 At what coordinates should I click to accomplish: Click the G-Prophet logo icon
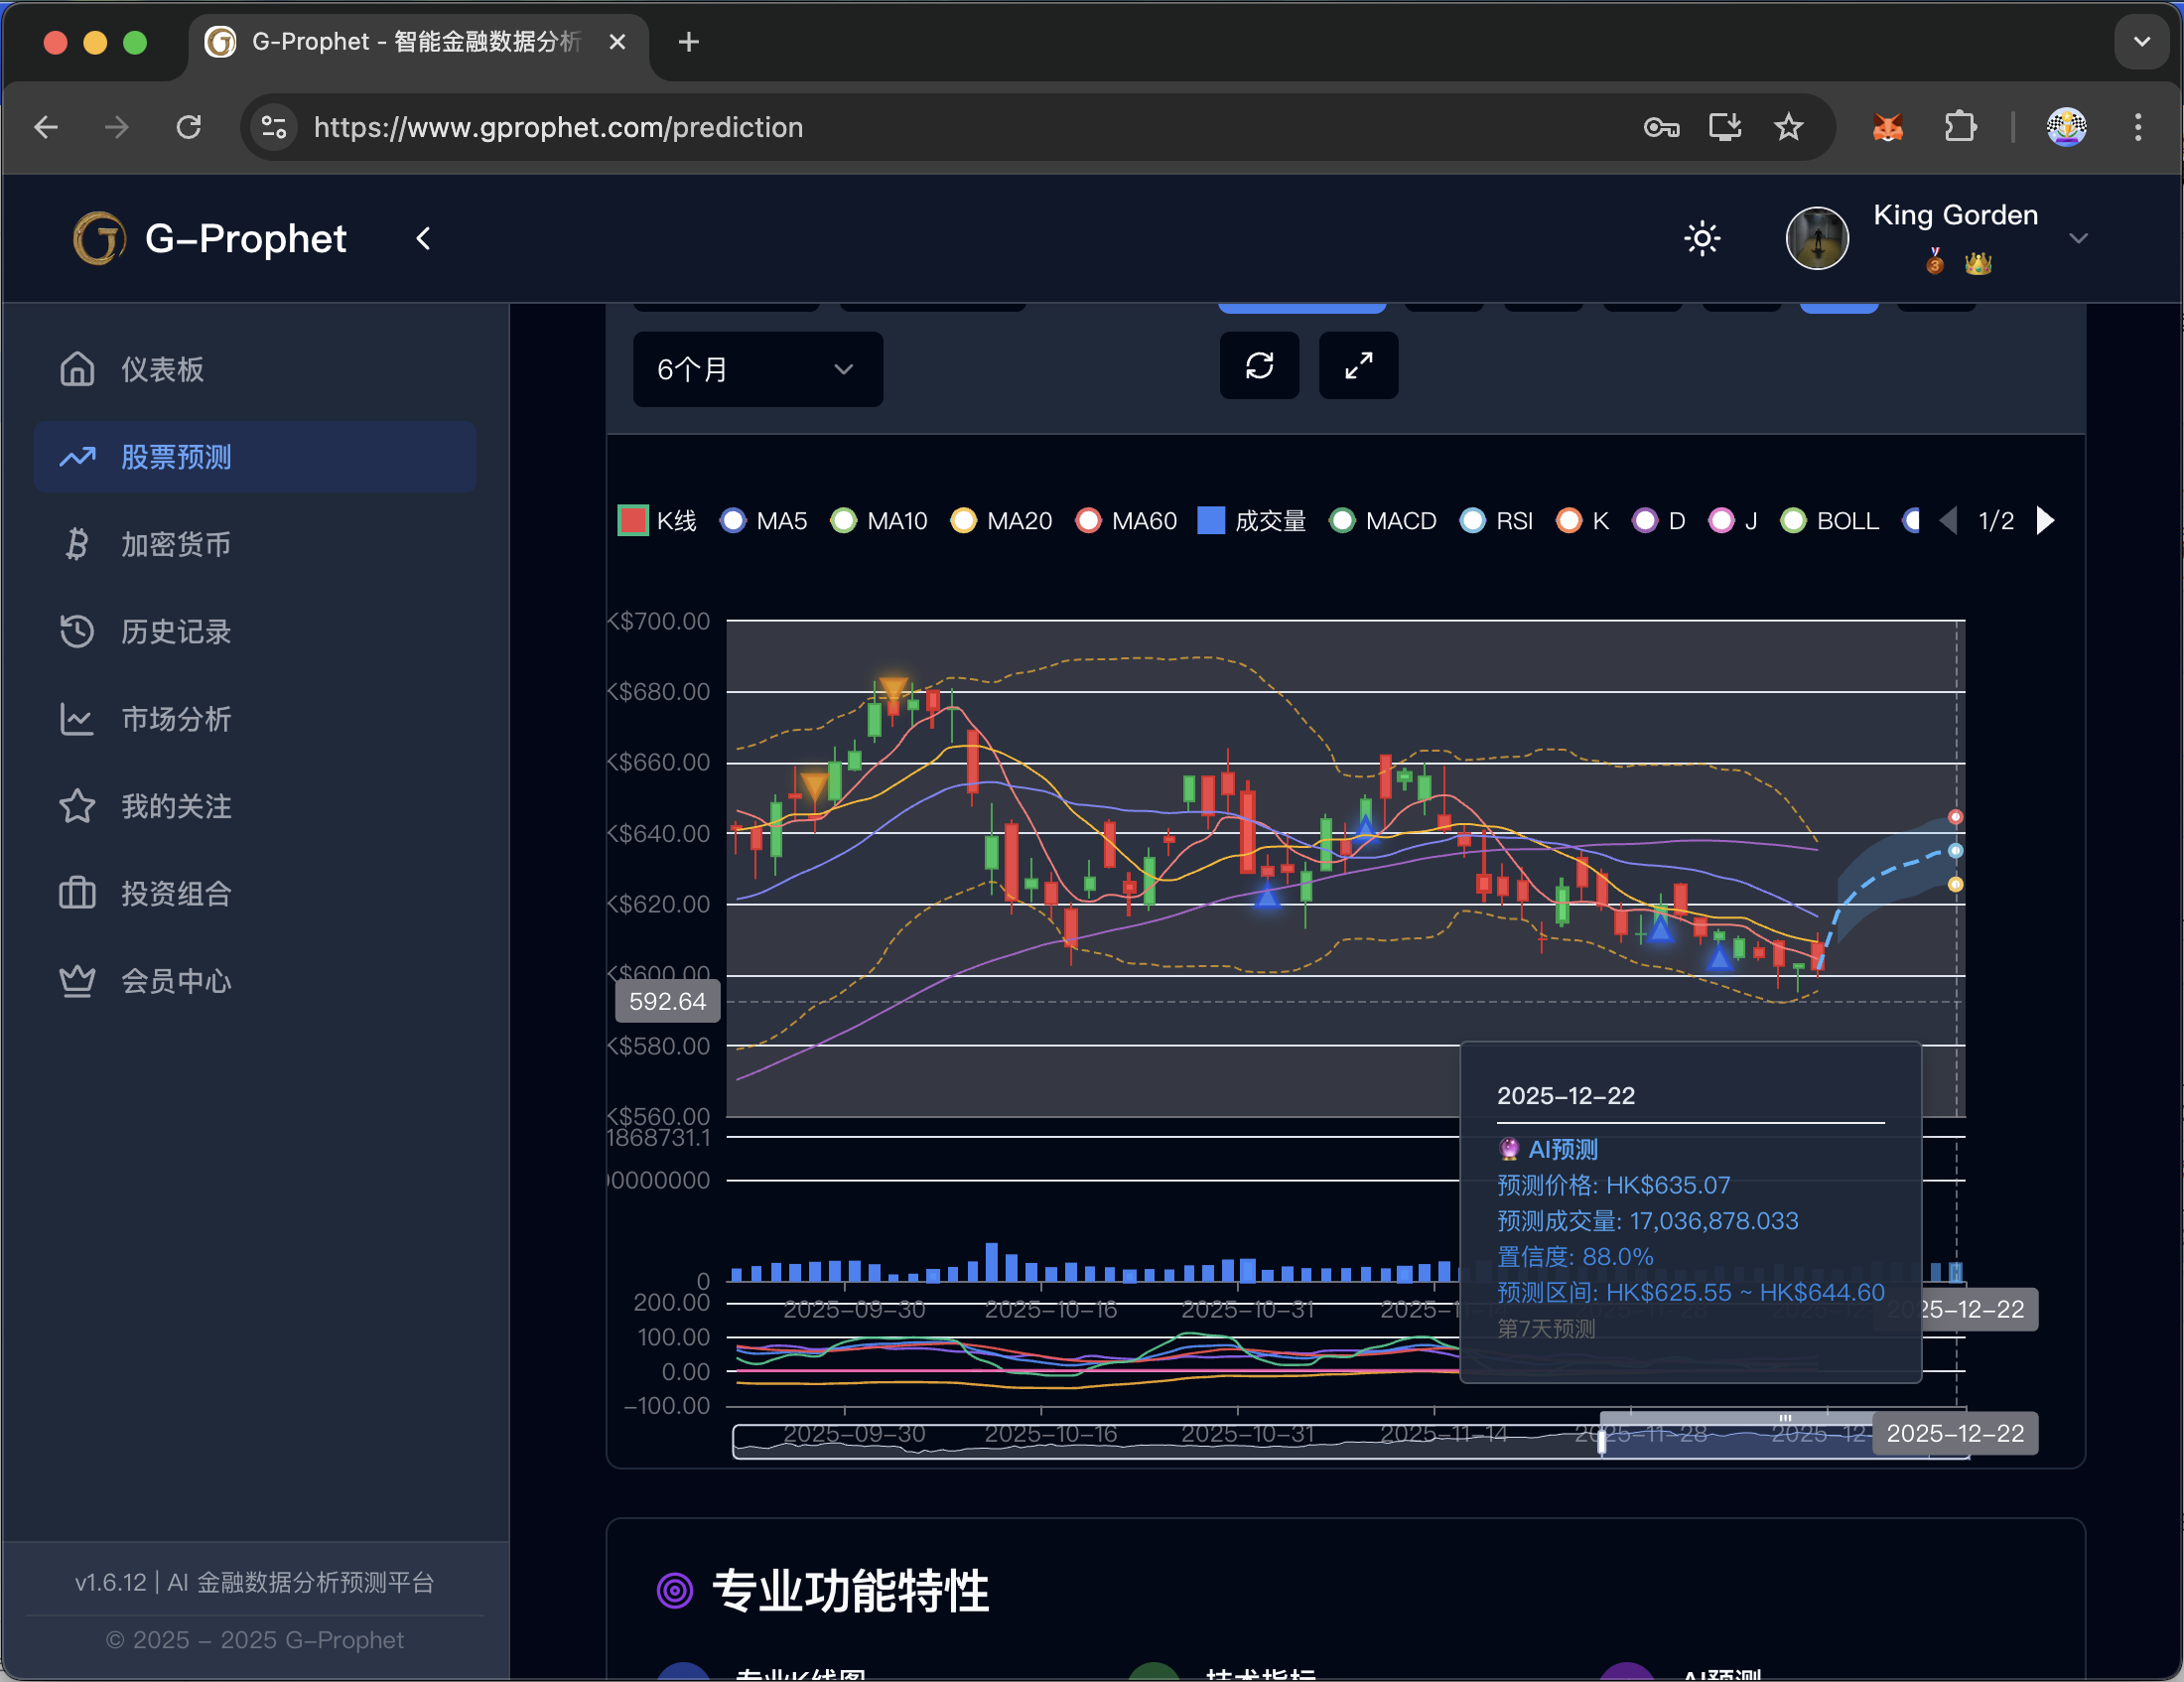[x=99, y=239]
